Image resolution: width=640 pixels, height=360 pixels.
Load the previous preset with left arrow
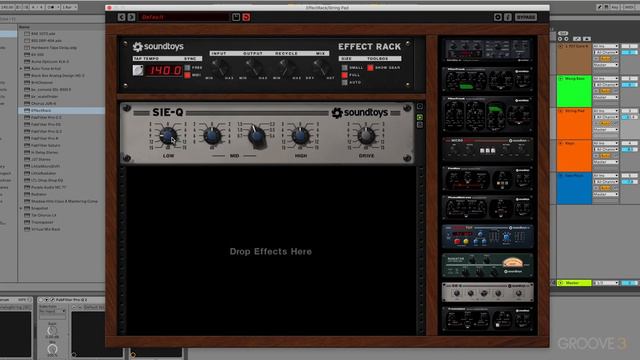(x=121, y=17)
